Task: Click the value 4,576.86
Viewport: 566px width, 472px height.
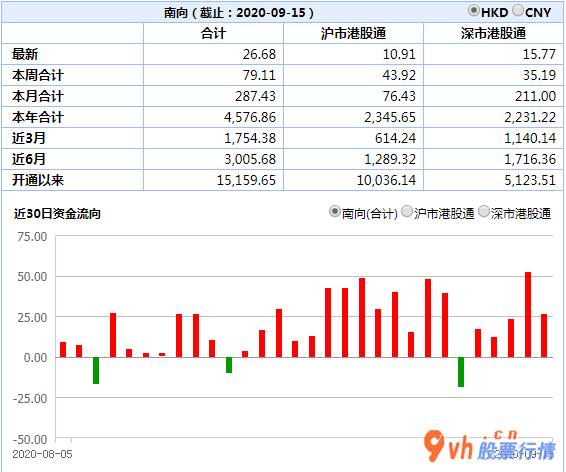Action: [250, 117]
